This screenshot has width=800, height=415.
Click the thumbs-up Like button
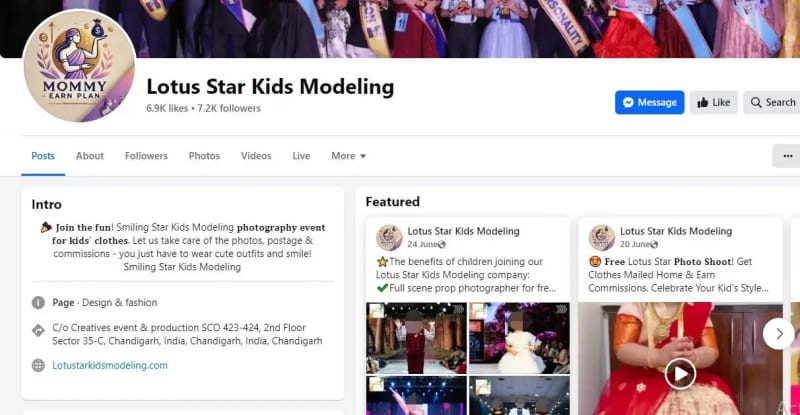714,103
